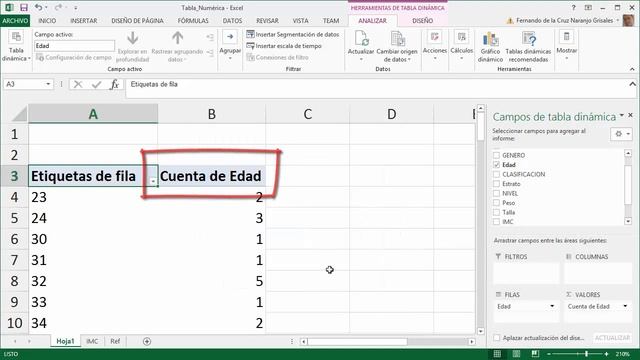Switch to the DATOS ribbon tab

point(232,20)
